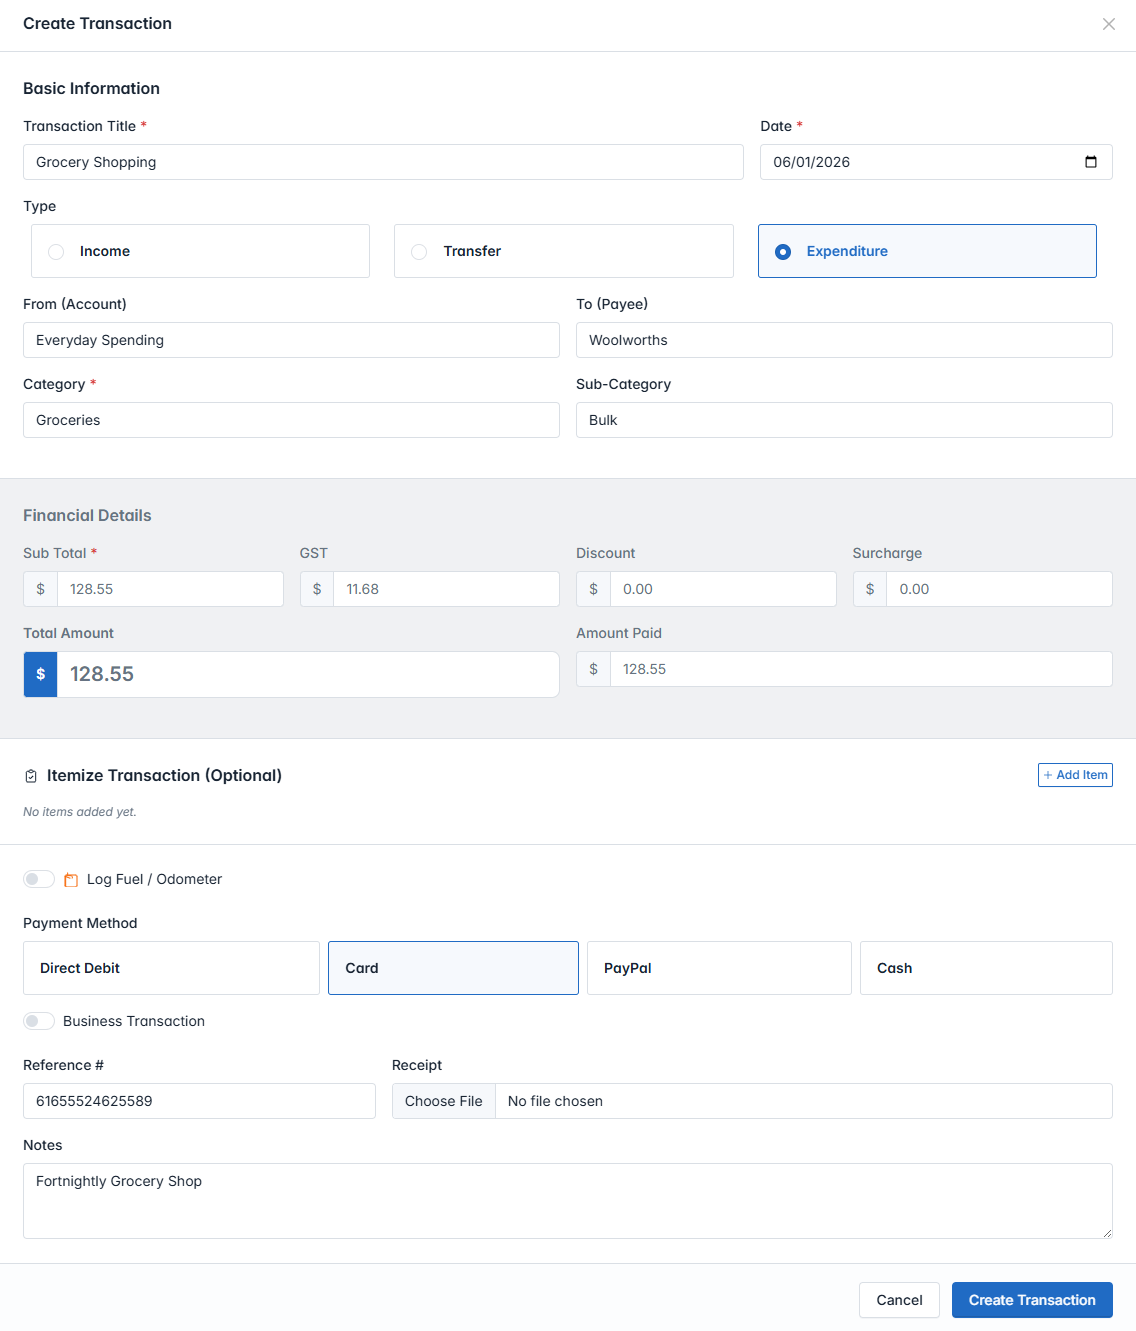Click the 'No items added yet.' text
The width and height of the screenshot is (1136, 1331).
pos(80,812)
